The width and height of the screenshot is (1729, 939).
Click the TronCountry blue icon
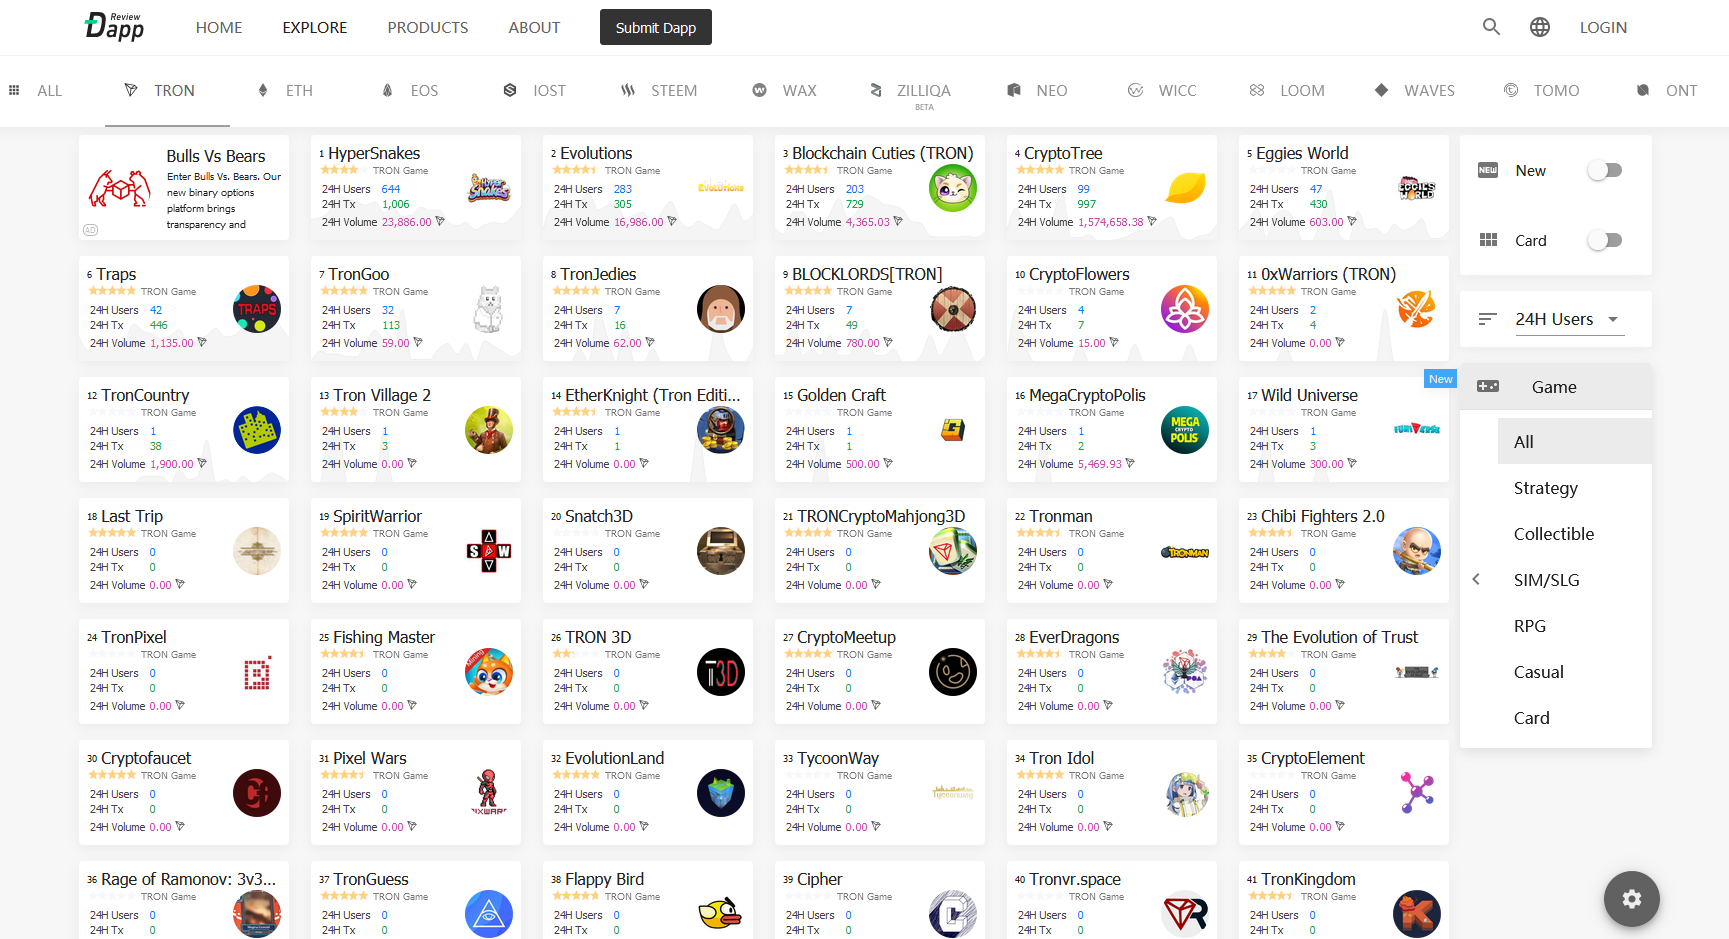(257, 430)
